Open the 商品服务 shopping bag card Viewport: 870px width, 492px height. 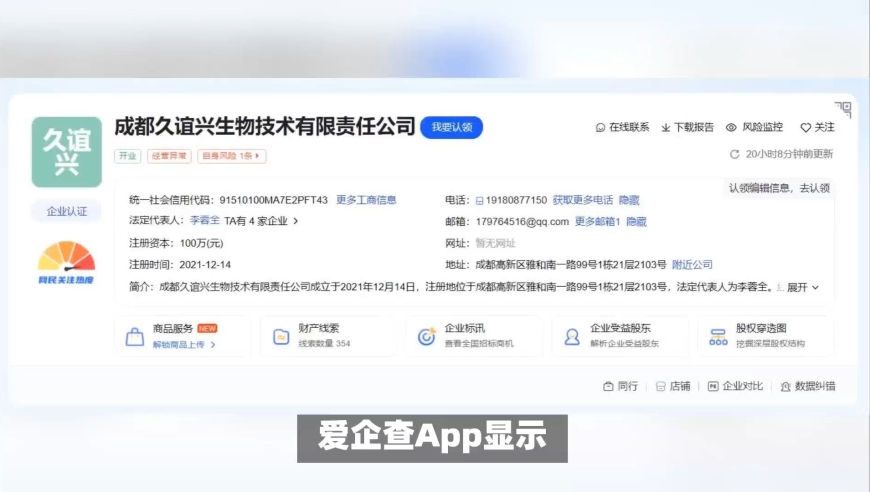pos(182,336)
